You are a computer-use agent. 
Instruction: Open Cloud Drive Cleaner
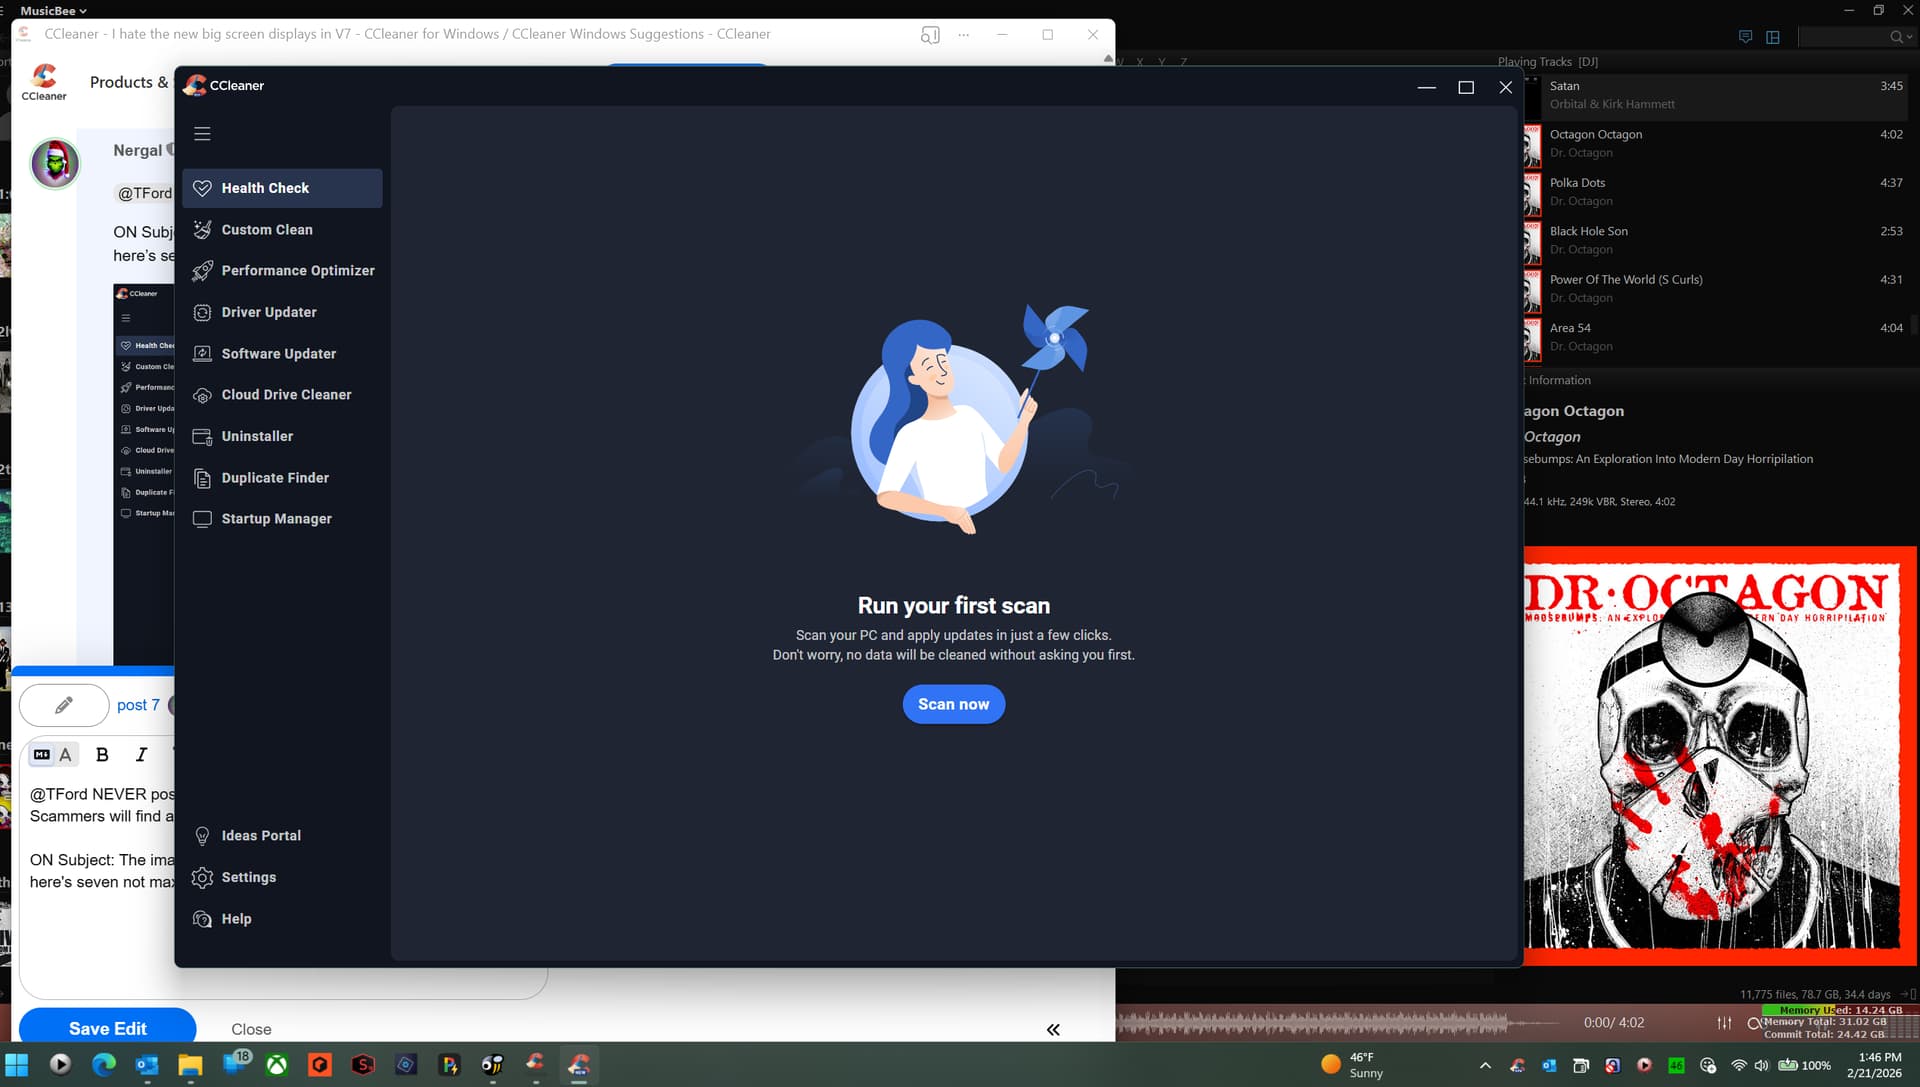click(286, 395)
